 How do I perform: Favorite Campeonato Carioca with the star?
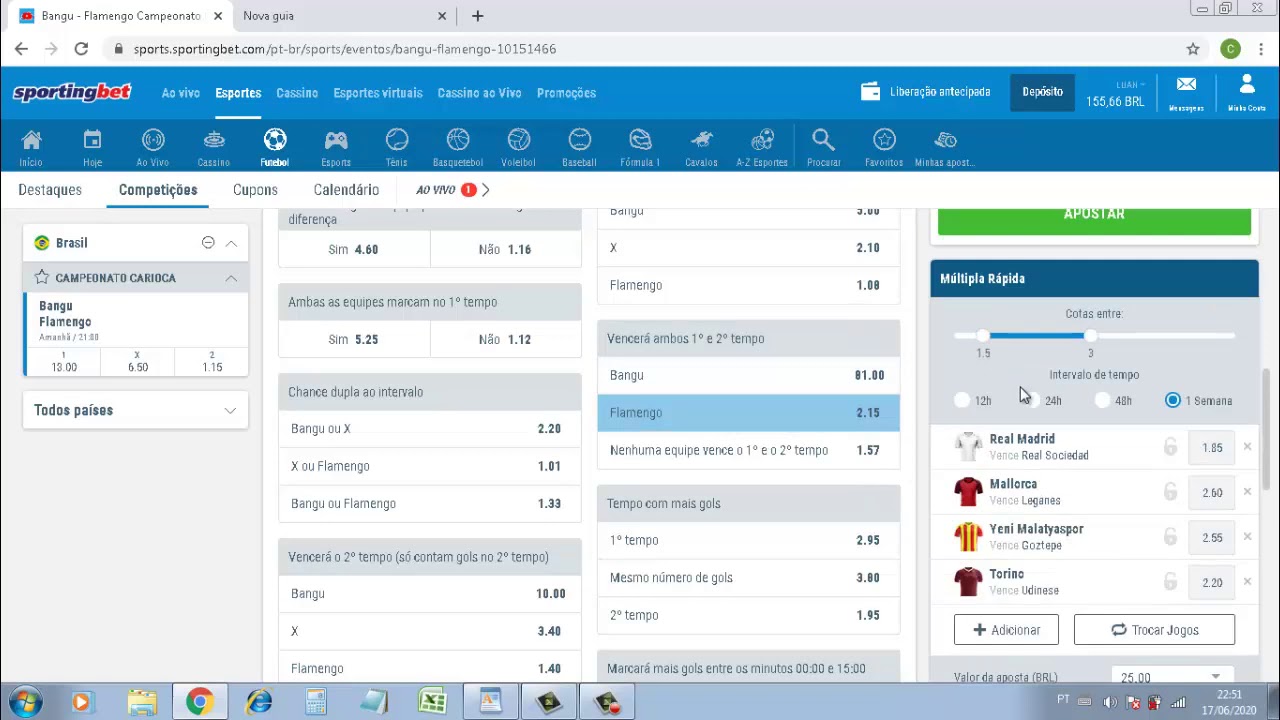pyautogui.click(x=41, y=277)
